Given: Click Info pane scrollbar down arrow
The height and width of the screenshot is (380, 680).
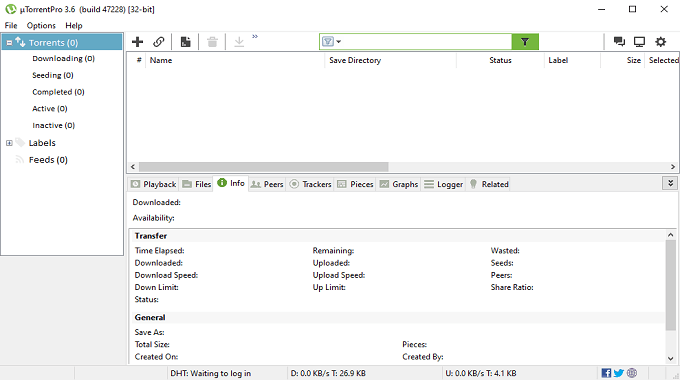Looking at the screenshot, I should pyautogui.click(x=670, y=358).
